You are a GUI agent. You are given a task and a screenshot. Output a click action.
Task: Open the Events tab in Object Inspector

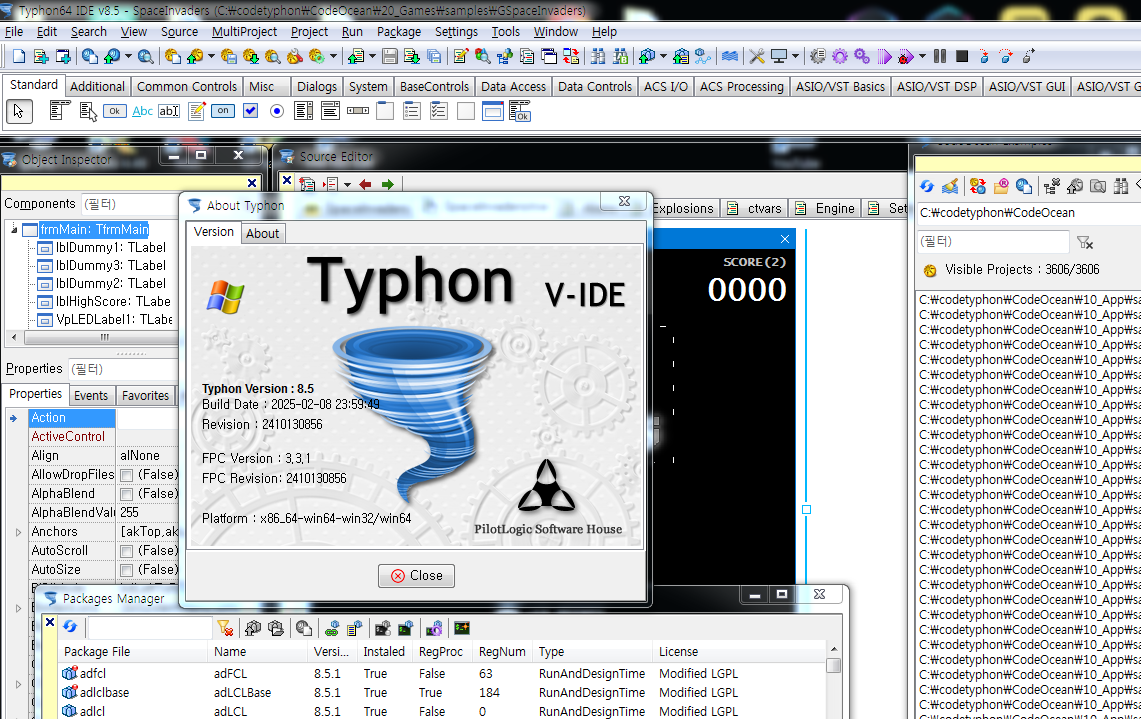click(91, 395)
